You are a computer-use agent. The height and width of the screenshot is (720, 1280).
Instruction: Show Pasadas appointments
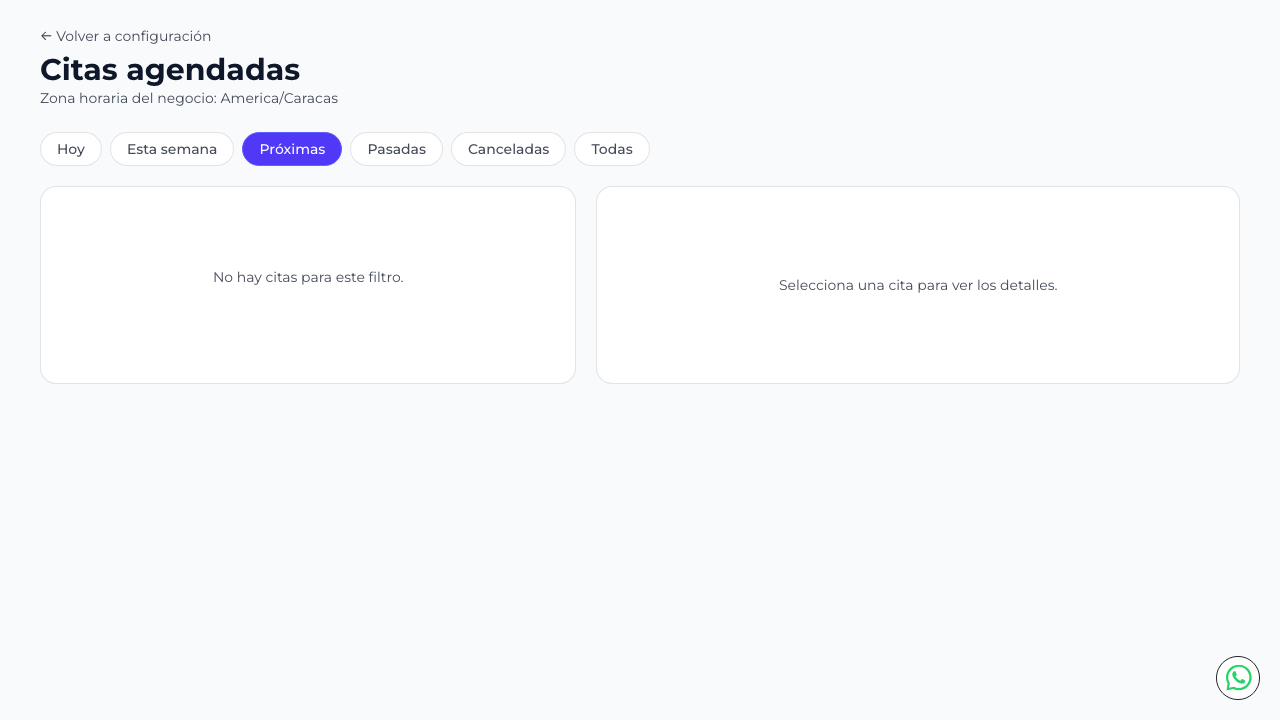click(396, 149)
